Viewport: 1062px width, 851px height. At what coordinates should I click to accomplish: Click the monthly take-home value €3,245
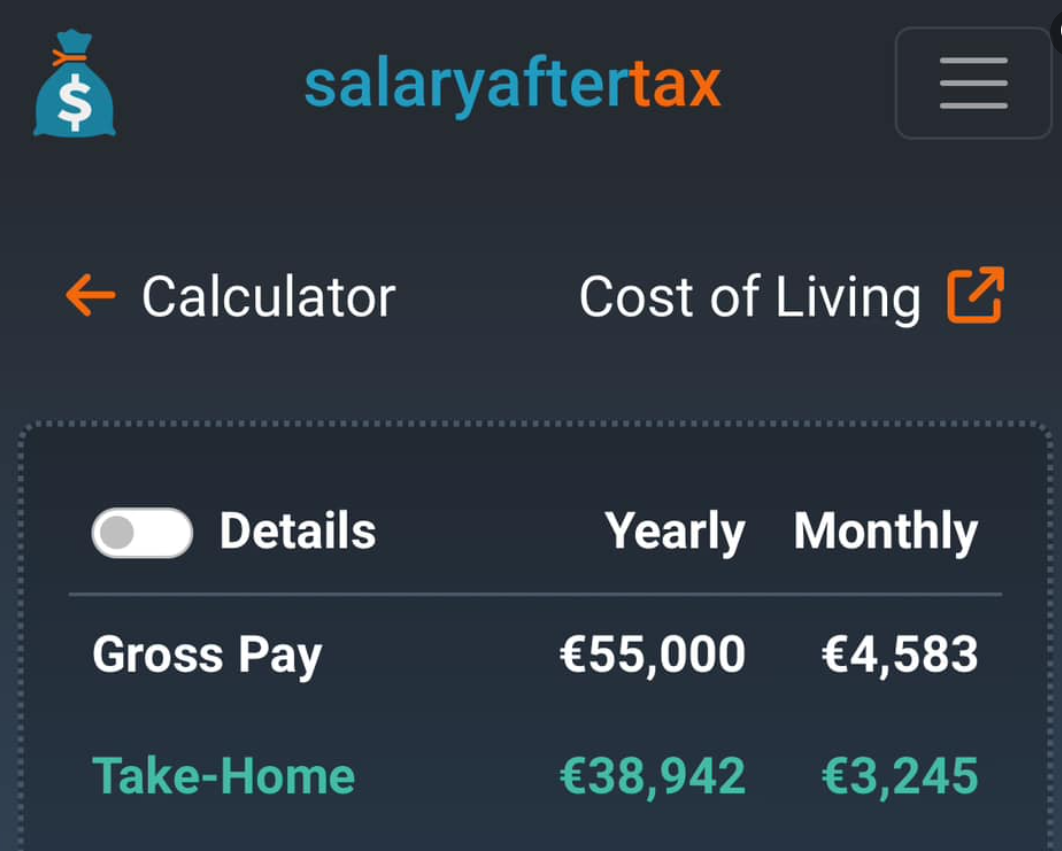click(899, 776)
